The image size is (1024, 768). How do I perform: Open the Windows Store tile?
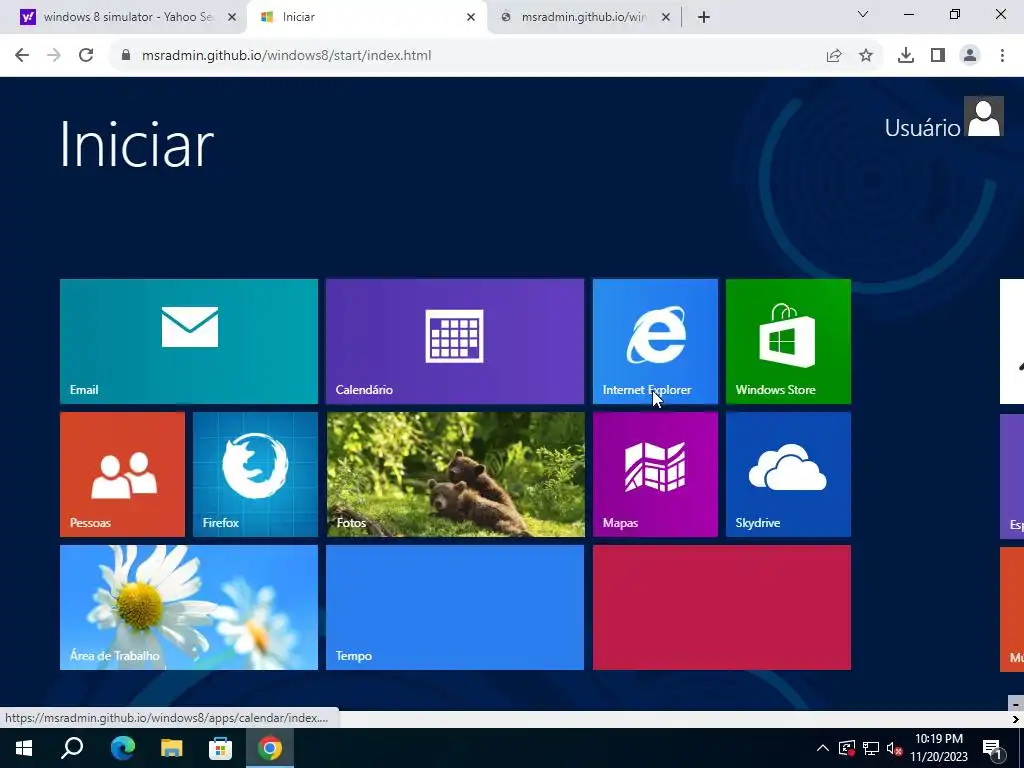pos(788,342)
